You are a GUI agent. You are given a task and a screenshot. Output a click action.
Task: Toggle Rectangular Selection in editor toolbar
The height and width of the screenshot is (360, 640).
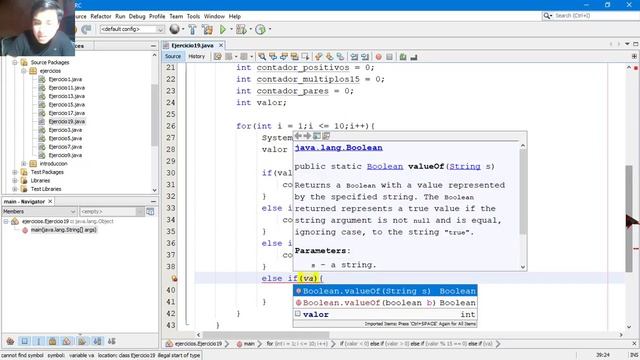[305, 57]
